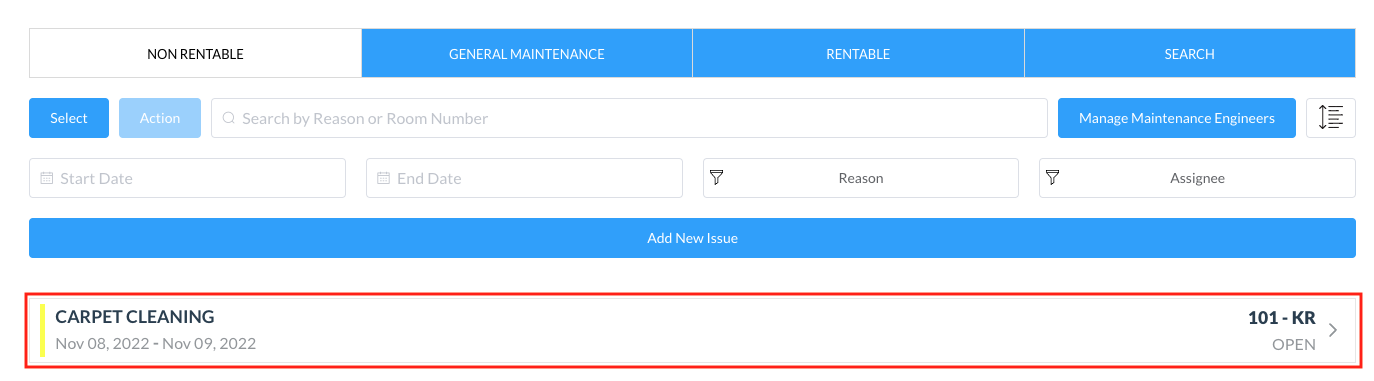Open the Rentable tab
The height and width of the screenshot is (381, 1374).
point(858,54)
